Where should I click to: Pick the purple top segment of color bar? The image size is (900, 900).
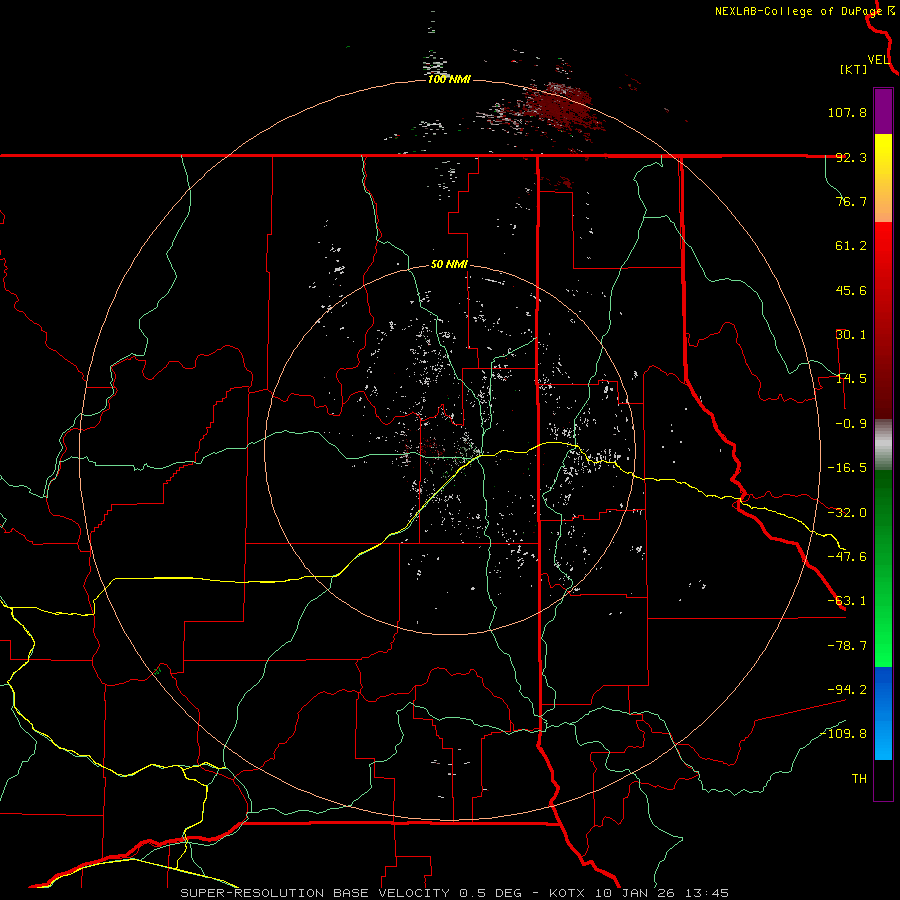(x=883, y=111)
